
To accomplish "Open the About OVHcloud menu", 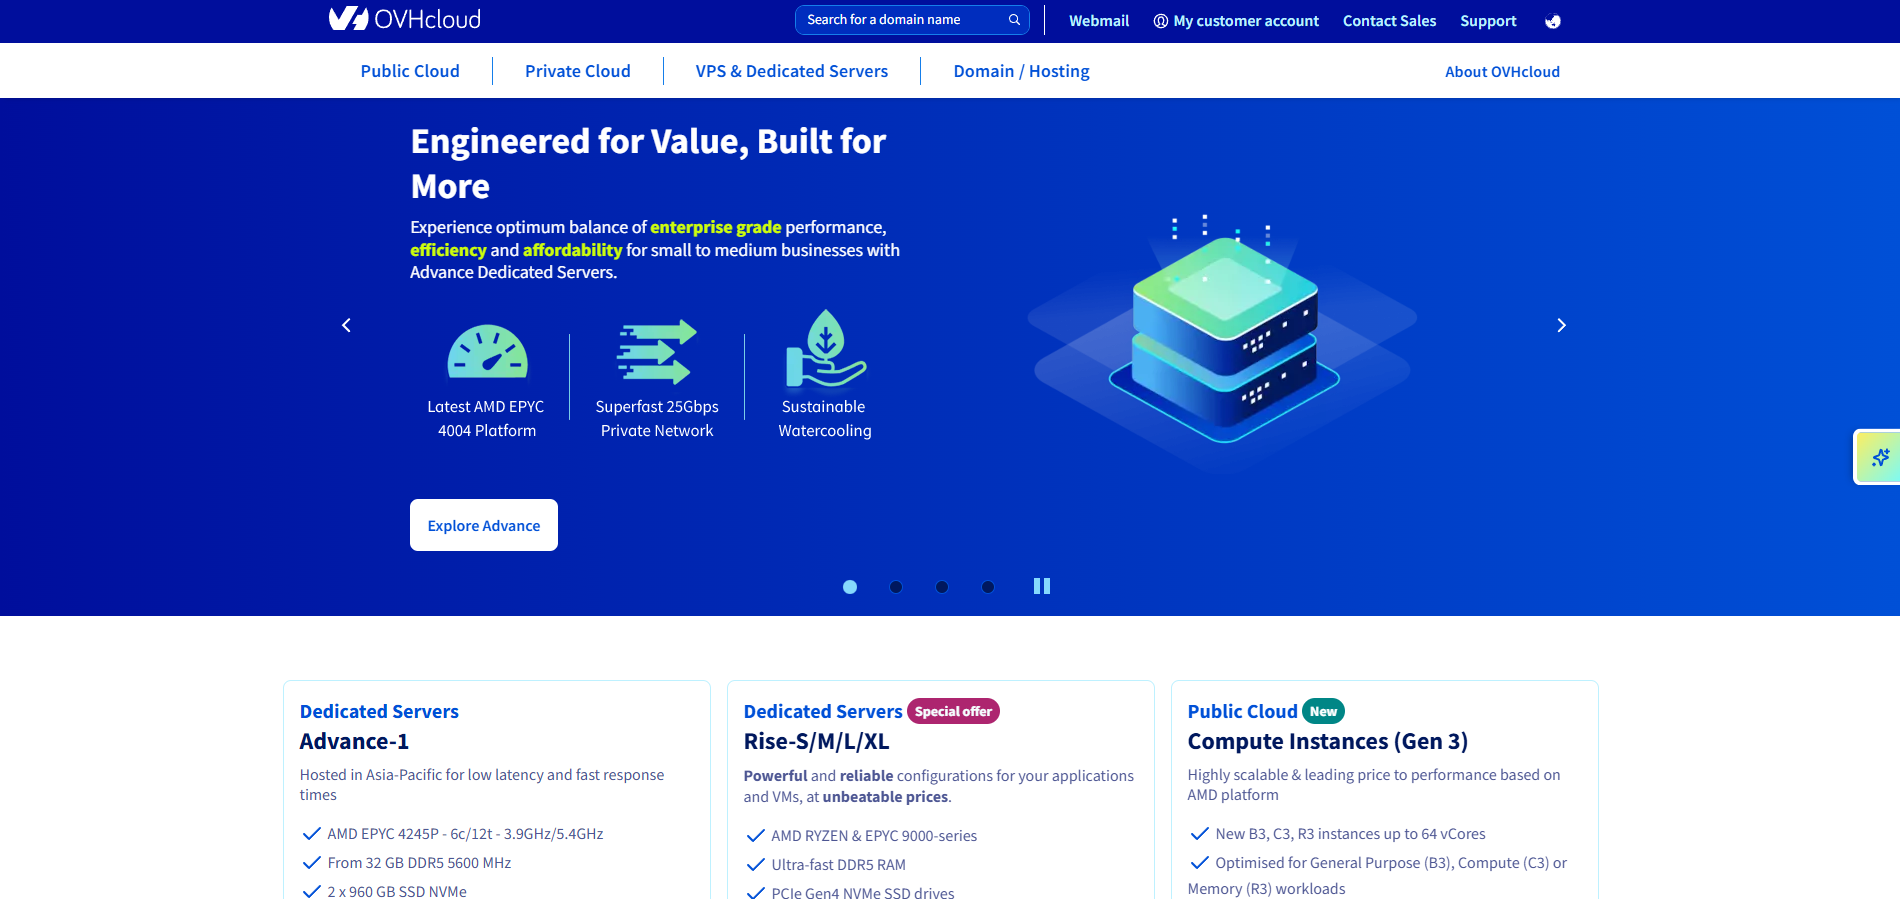I will pos(1502,72).
